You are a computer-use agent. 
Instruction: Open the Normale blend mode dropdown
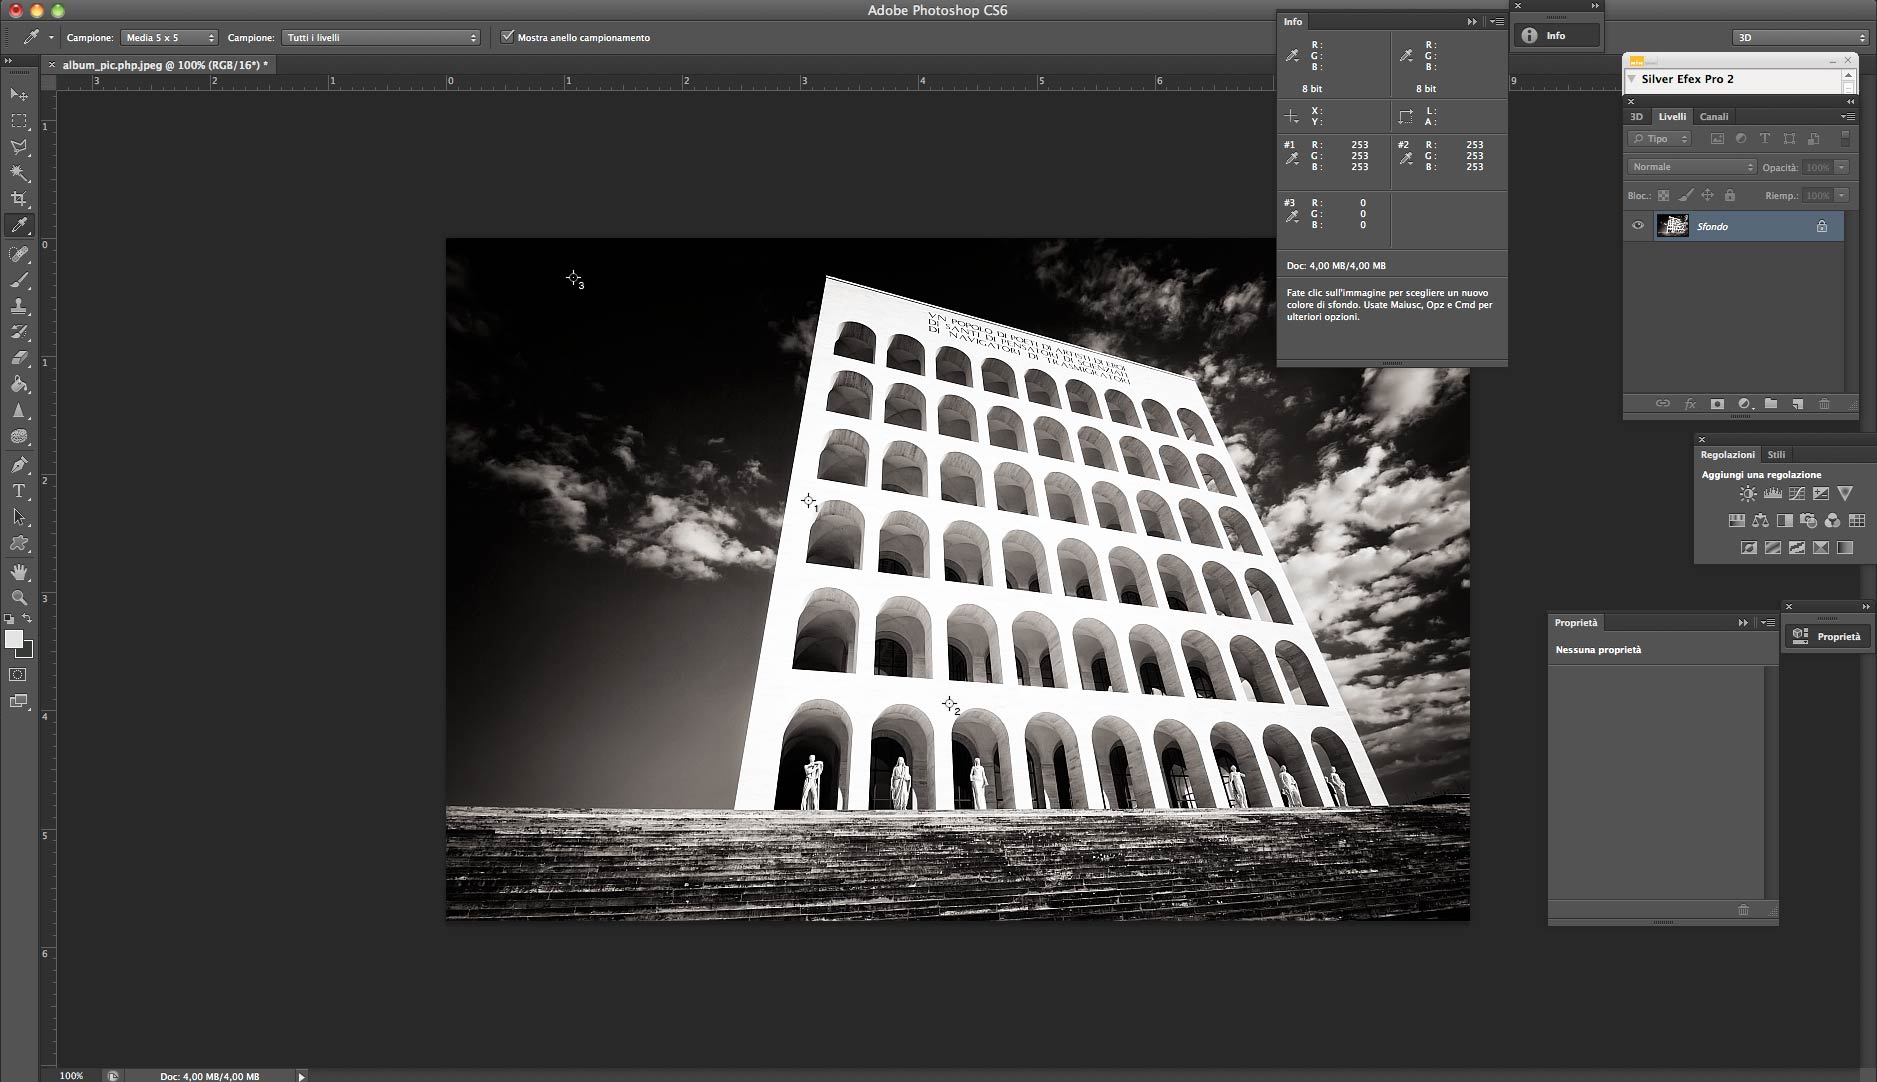[1692, 167]
